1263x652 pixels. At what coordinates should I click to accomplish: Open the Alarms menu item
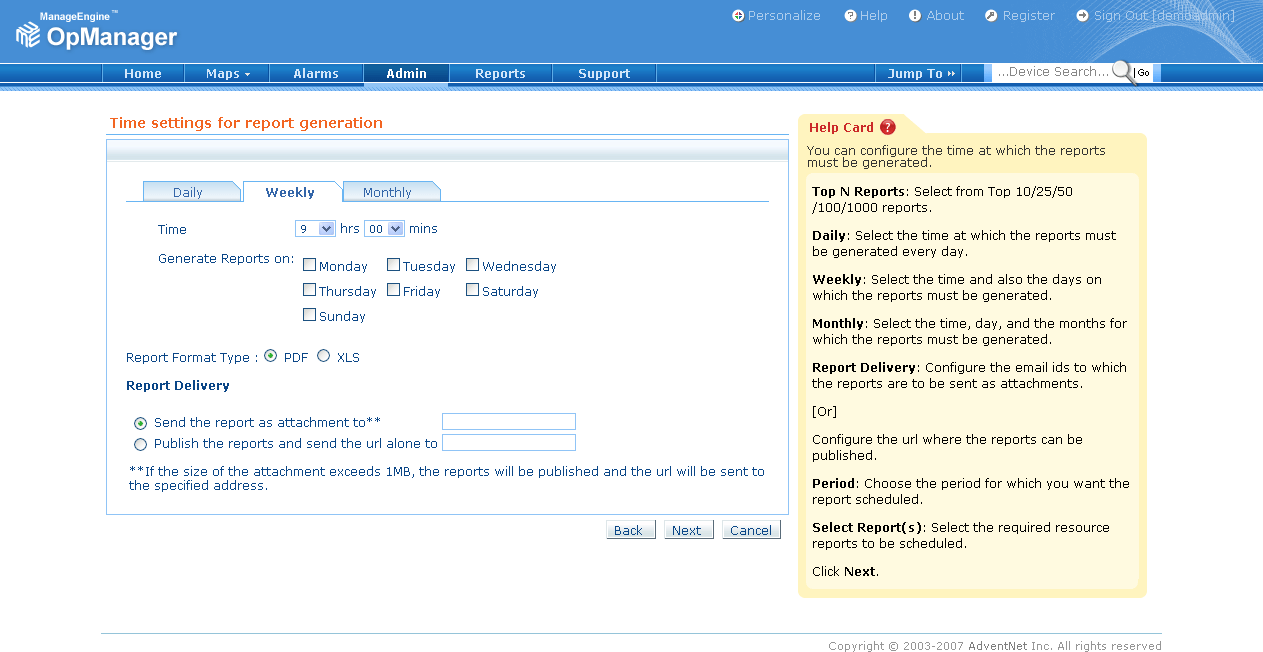(316, 73)
